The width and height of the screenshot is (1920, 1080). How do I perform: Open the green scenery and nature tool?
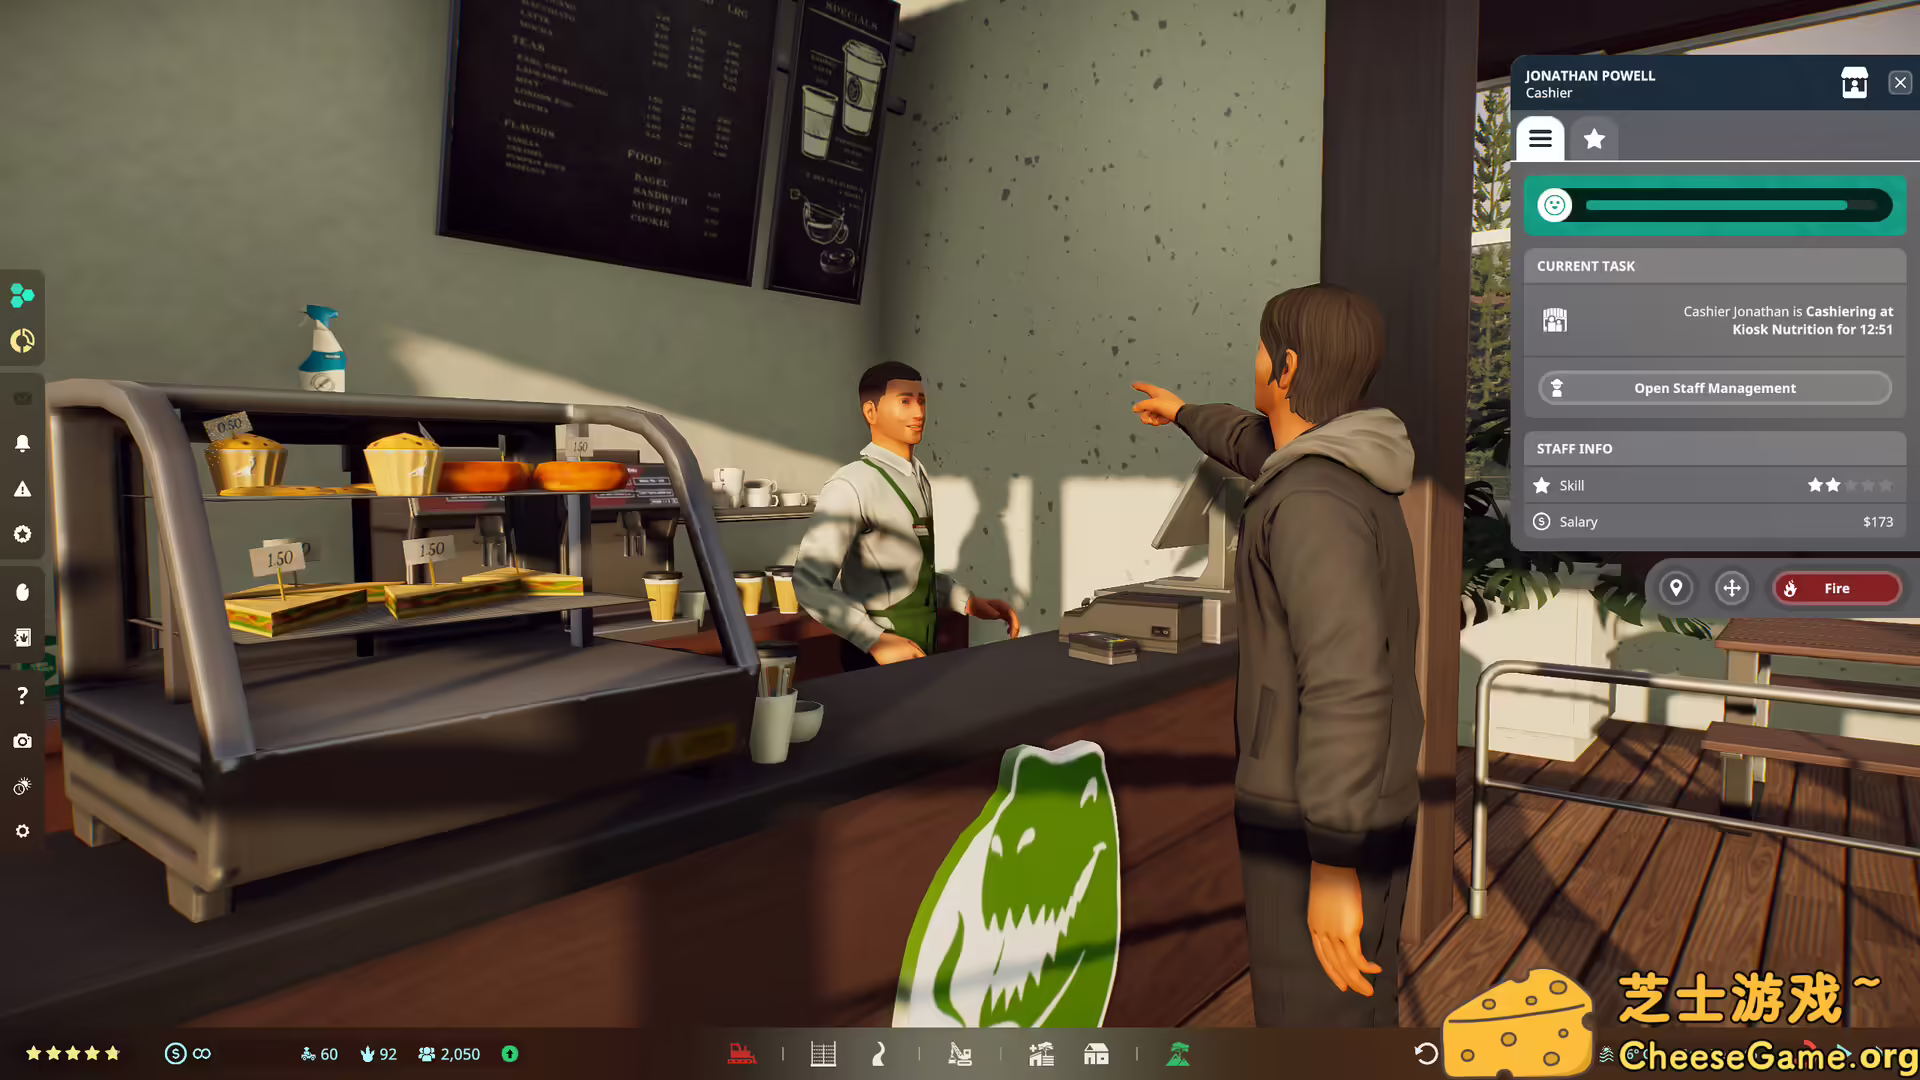[x=1178, y=1053]
